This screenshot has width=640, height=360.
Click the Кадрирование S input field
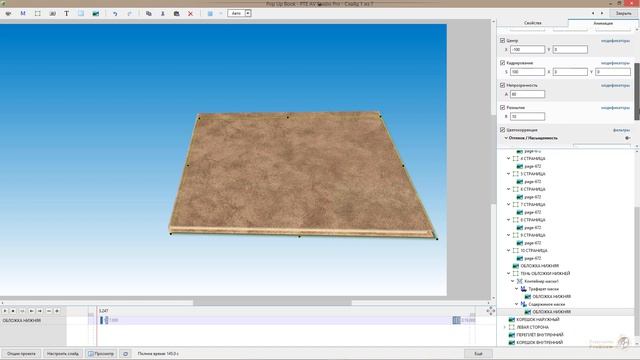point(527,72)
